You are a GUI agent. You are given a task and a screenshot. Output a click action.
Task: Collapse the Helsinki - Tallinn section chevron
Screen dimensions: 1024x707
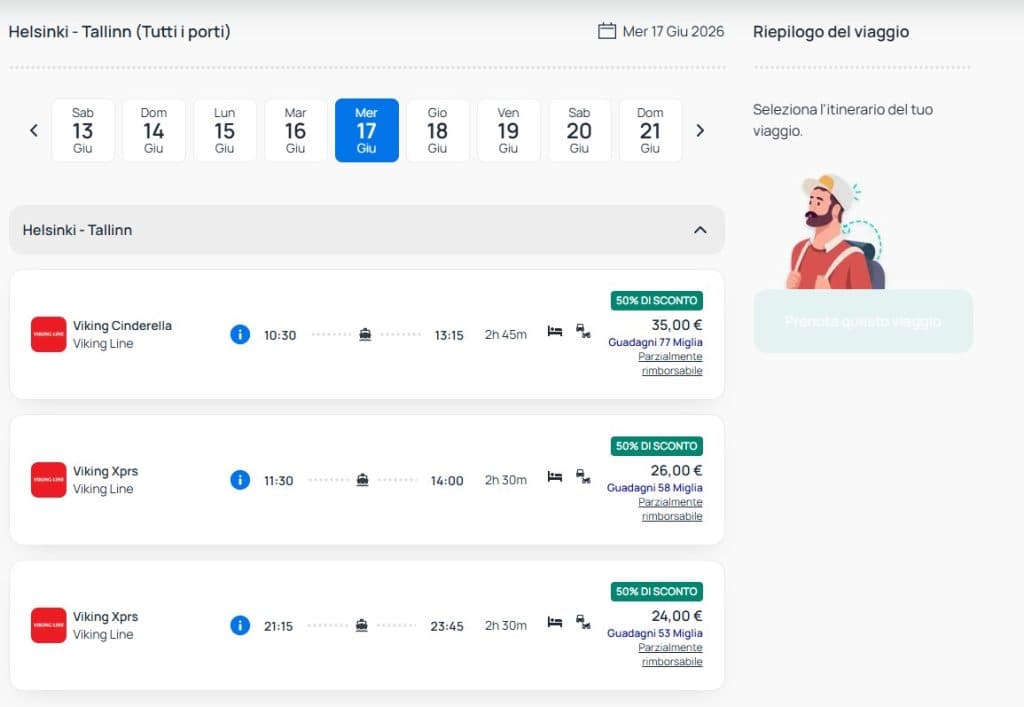[700, 230]
